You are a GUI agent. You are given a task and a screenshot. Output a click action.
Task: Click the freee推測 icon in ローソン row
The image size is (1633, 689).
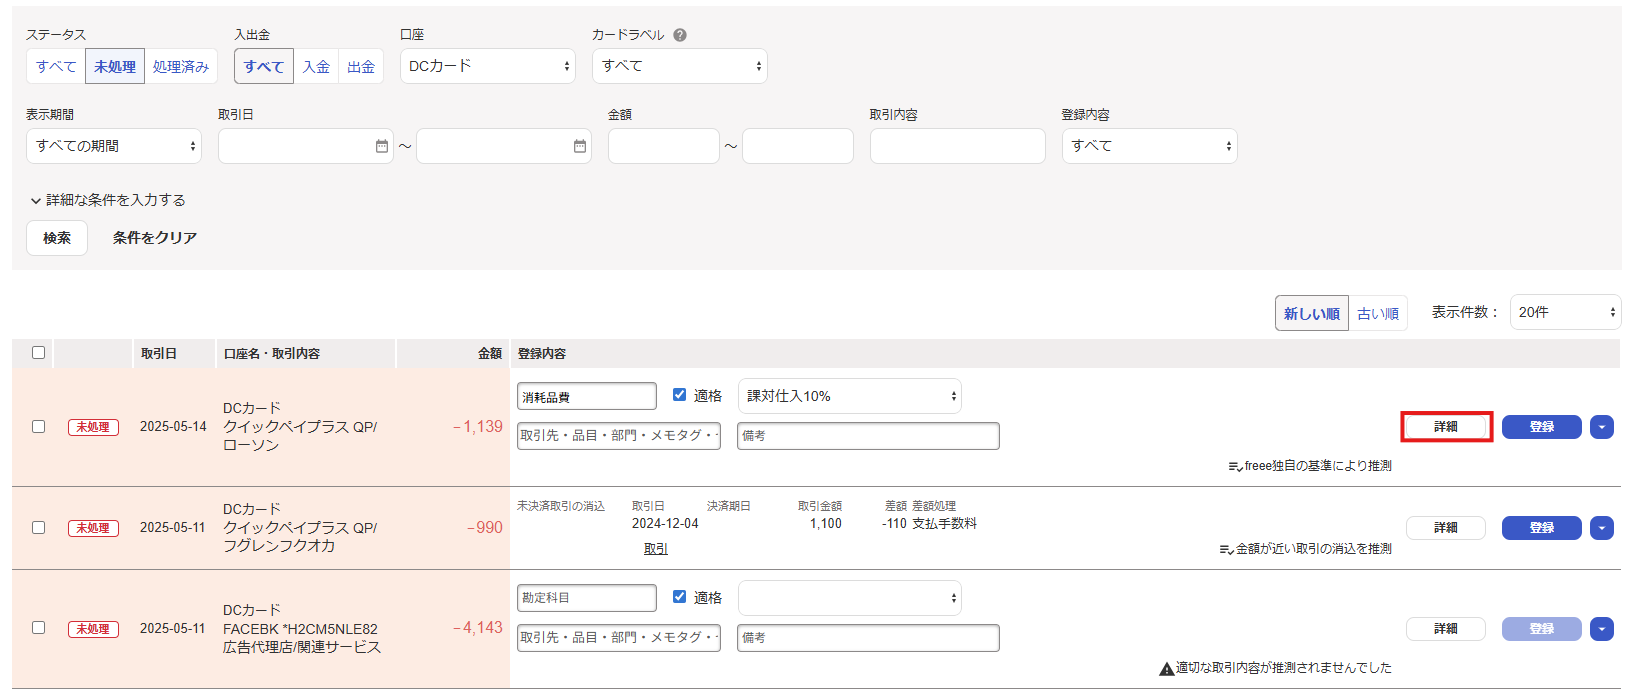[x=1235, y=467]
